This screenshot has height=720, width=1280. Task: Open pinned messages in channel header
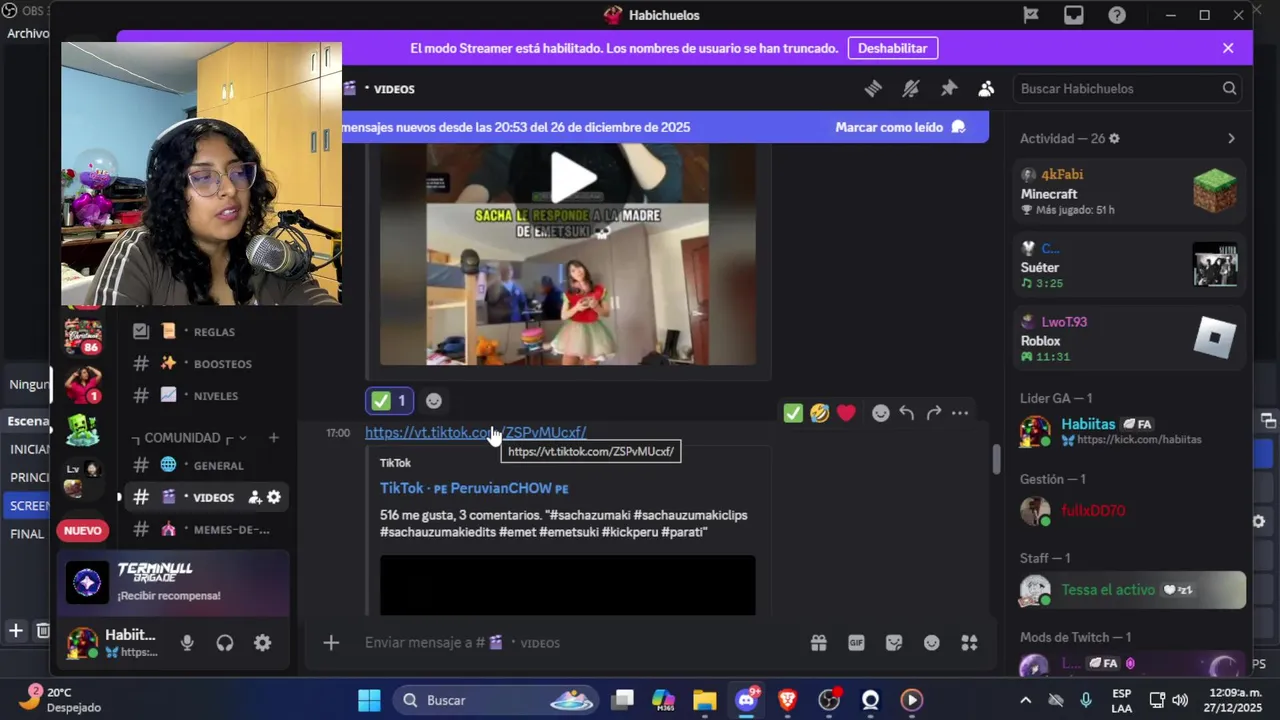coord(949,89)
